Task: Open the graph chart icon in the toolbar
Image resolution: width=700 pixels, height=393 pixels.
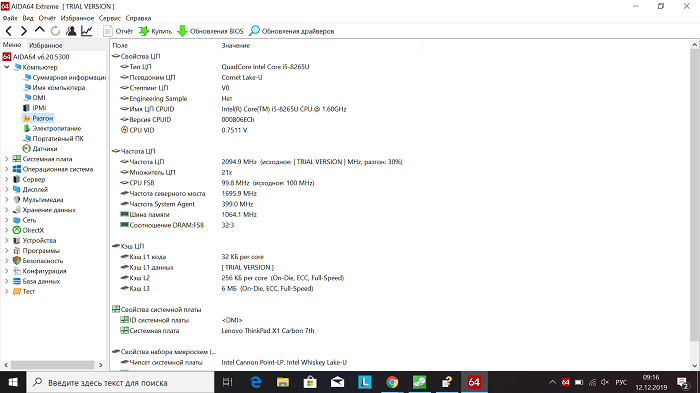Action: click(87, 31)
